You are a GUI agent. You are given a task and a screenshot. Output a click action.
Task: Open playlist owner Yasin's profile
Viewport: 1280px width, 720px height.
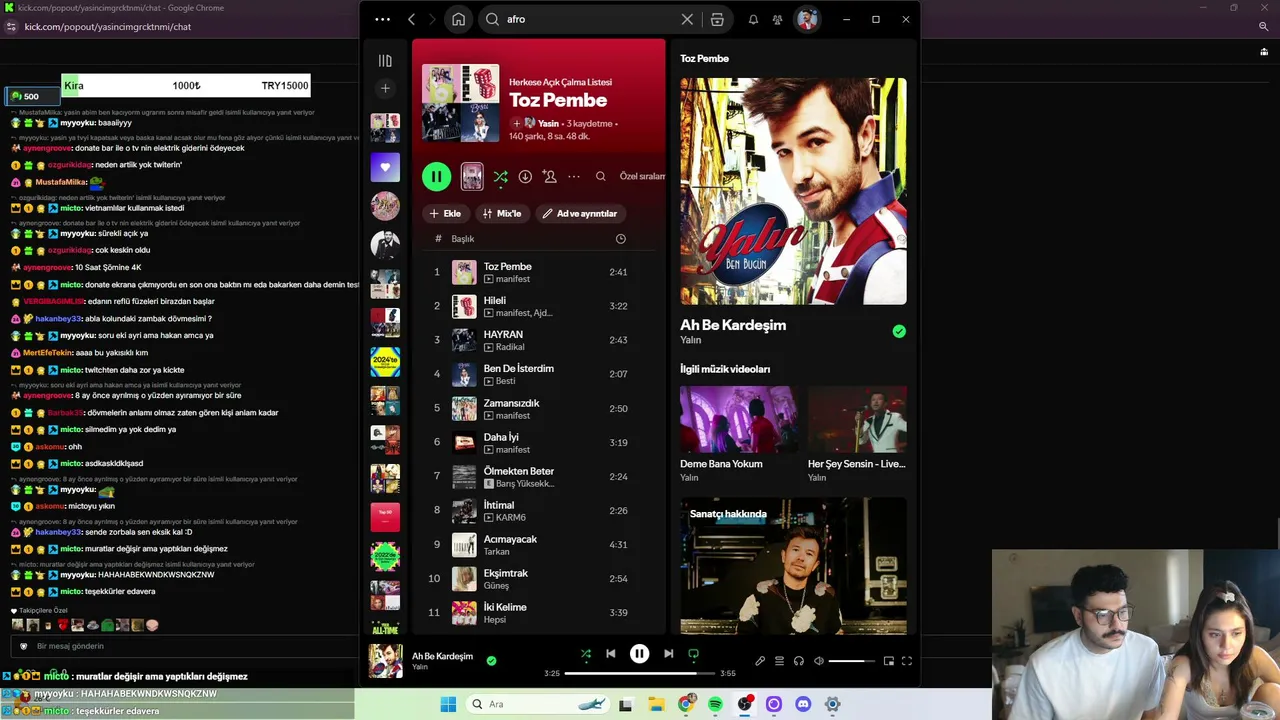click(548, 124)
